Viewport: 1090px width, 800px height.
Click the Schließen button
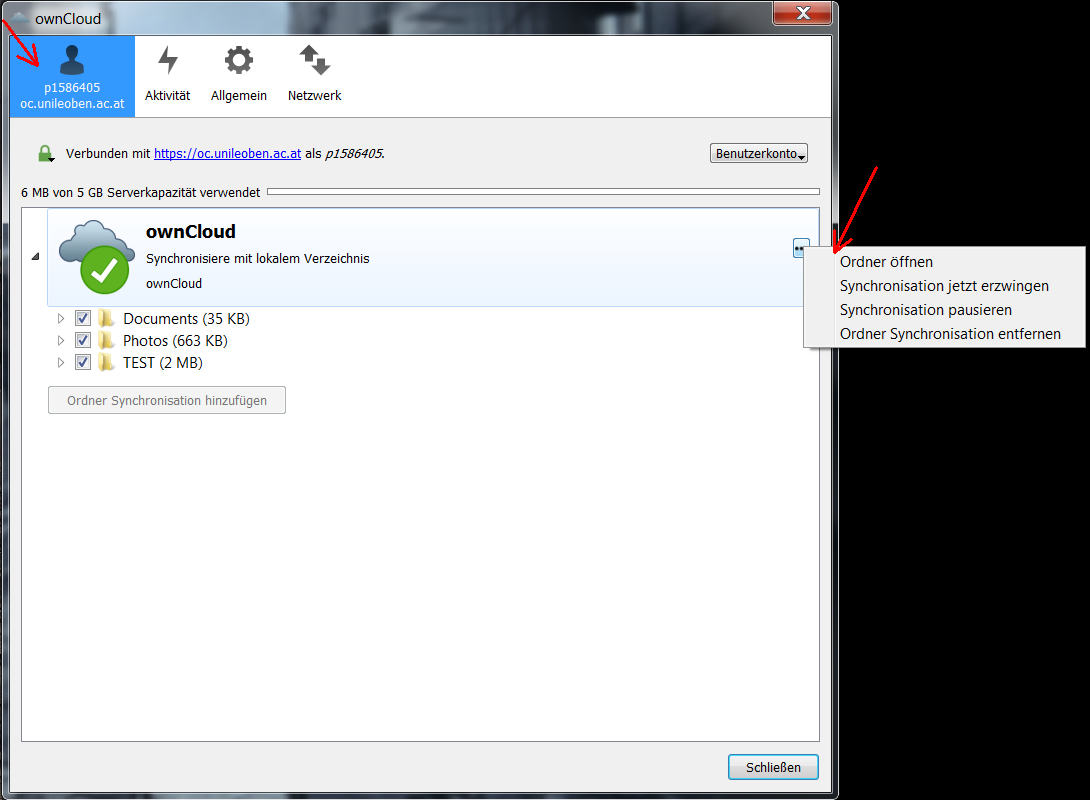point(773,767)
